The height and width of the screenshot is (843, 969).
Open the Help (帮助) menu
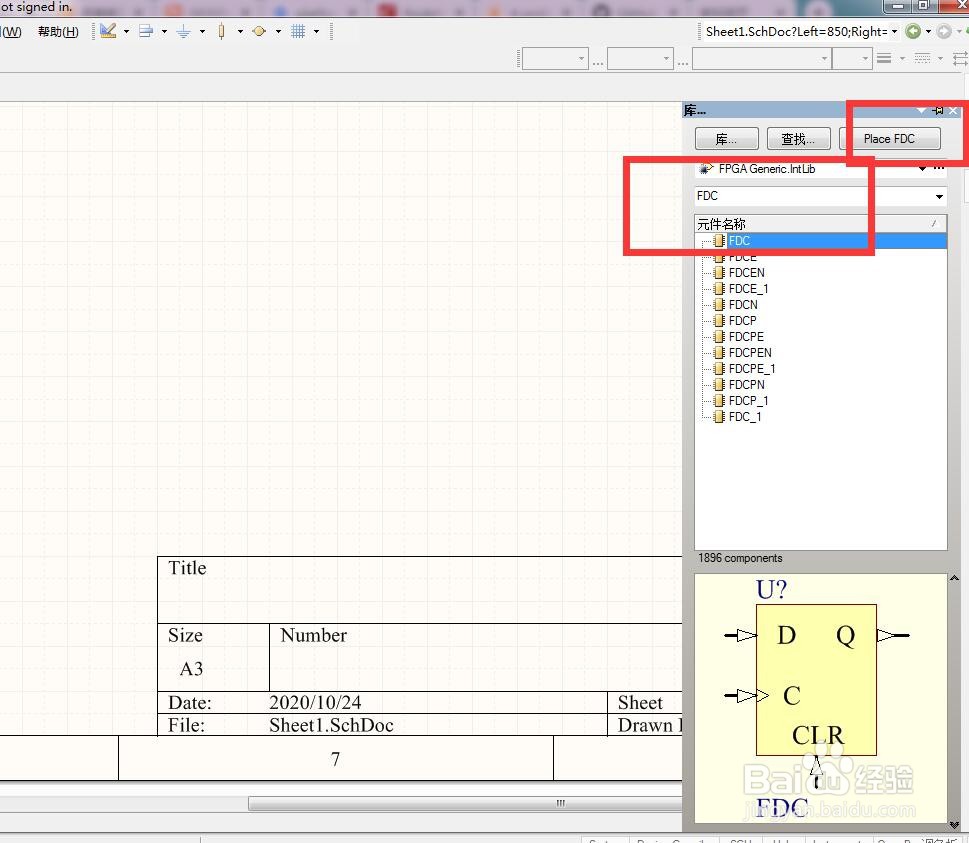point(58,32)
